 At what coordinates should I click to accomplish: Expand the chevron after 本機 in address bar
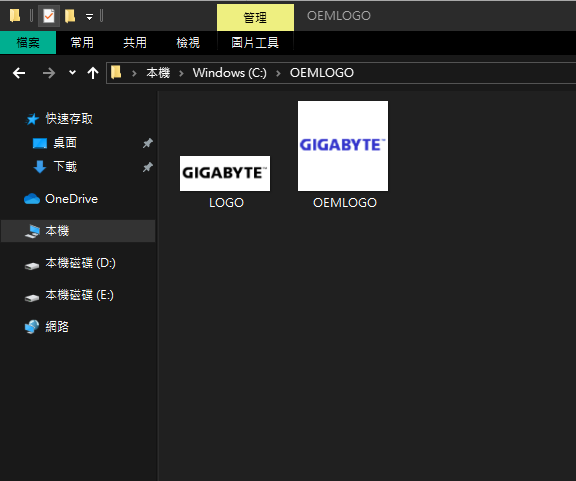coord(181,73)
